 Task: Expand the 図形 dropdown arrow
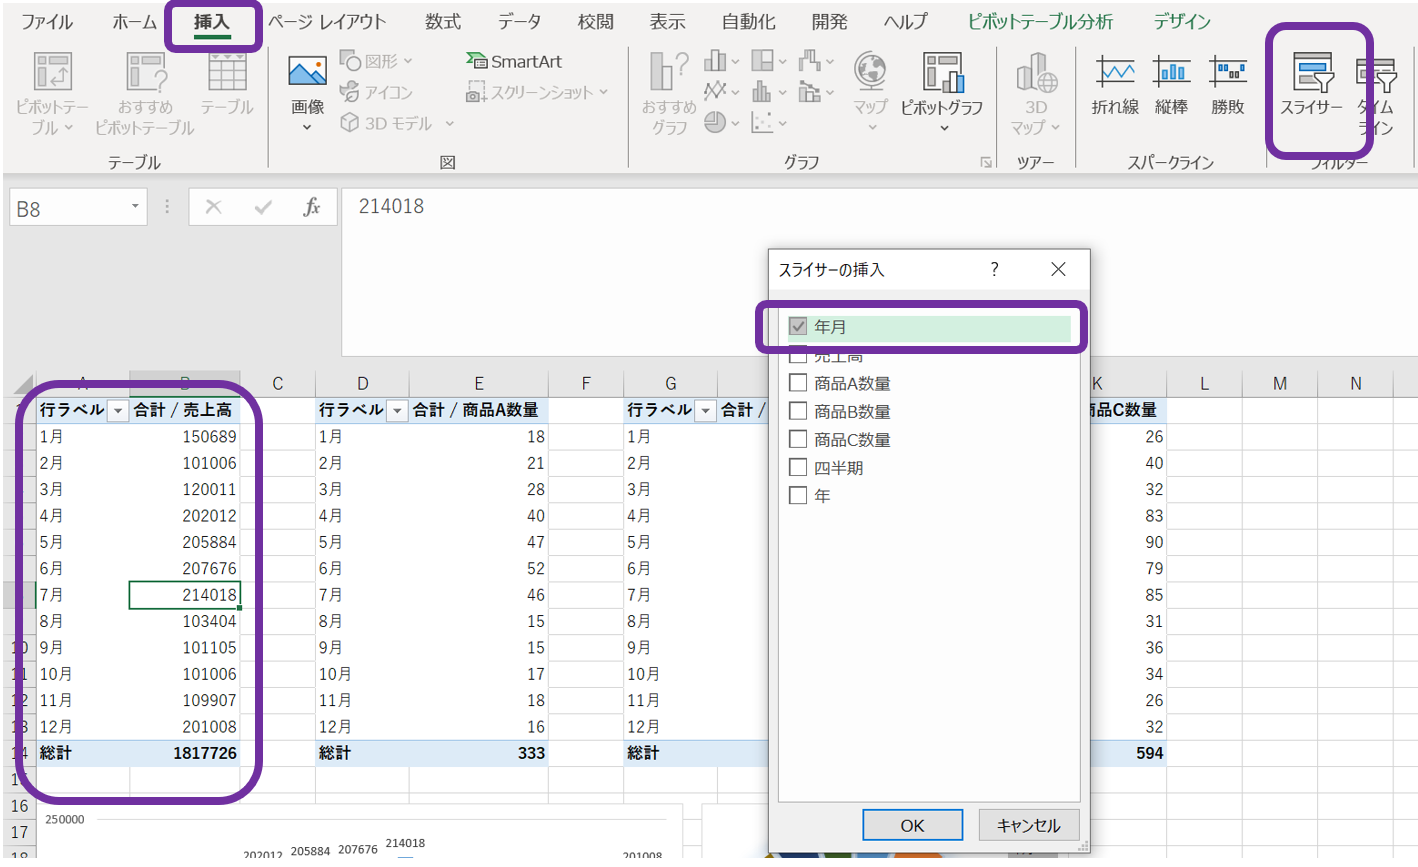(x=408, y=61)
